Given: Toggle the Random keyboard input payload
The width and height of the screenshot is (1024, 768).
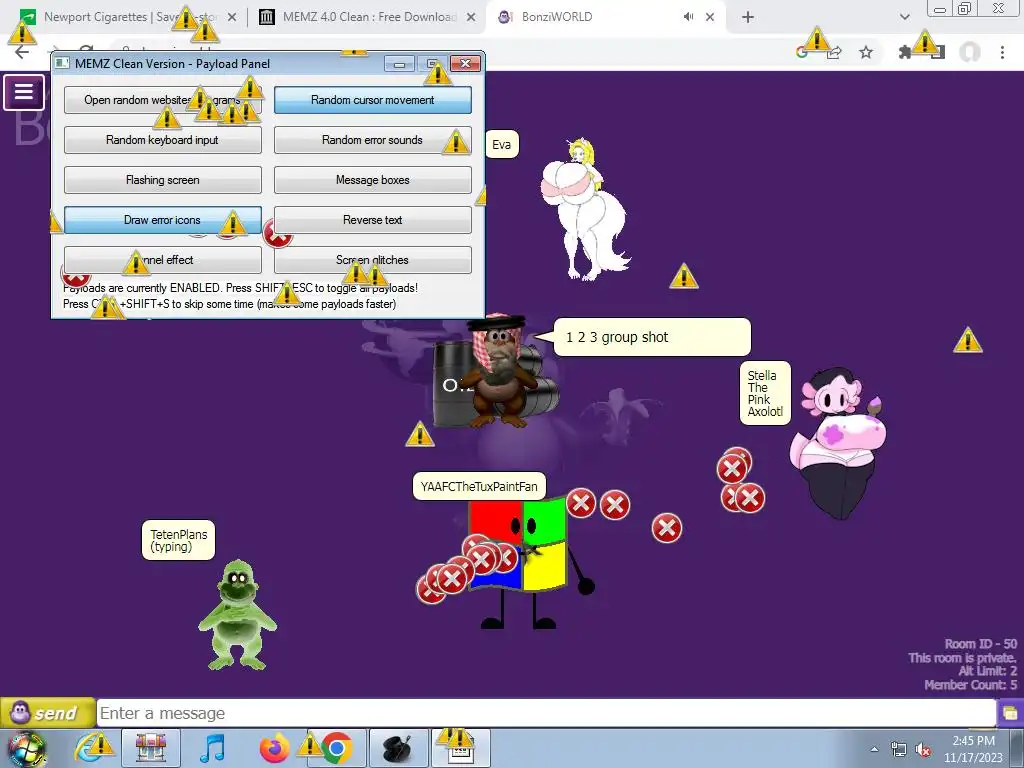Looking at the screenshot, I should click(163, 140).
